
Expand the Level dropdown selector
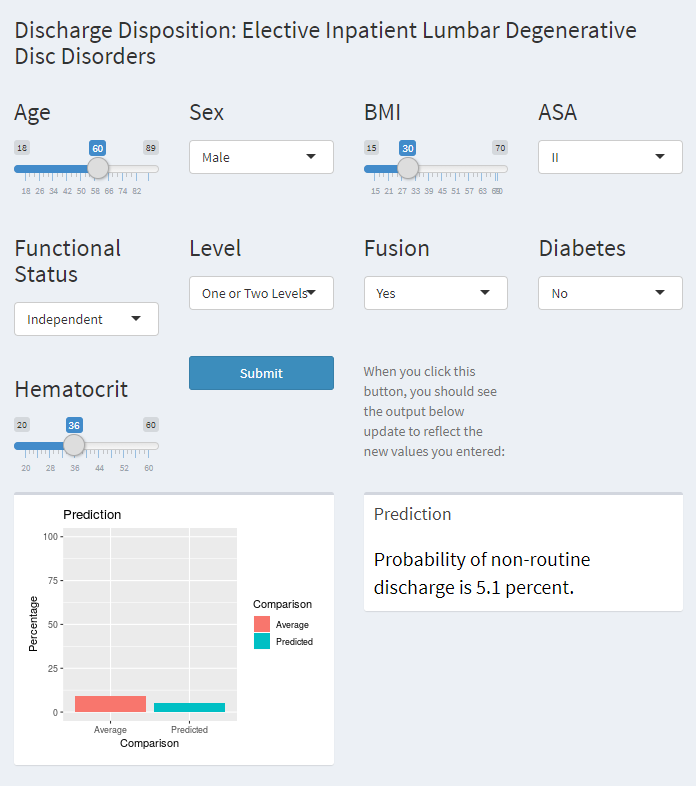point(260,293)
